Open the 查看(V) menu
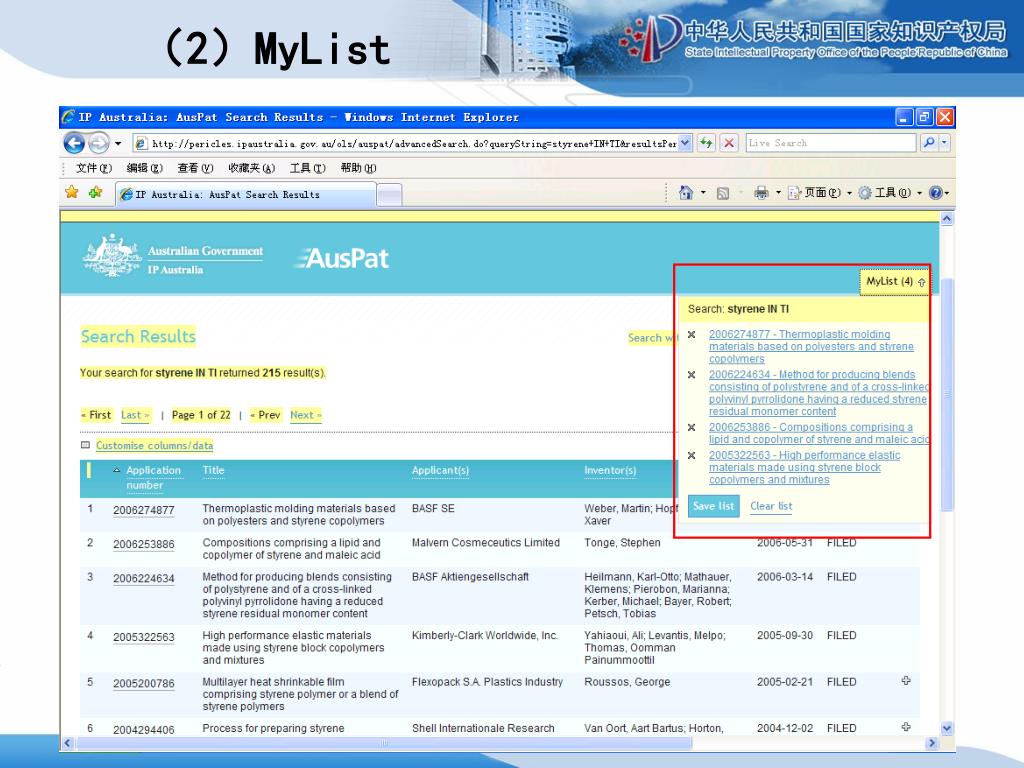This screenshot has width=1024, height=768. coord(195,168)
